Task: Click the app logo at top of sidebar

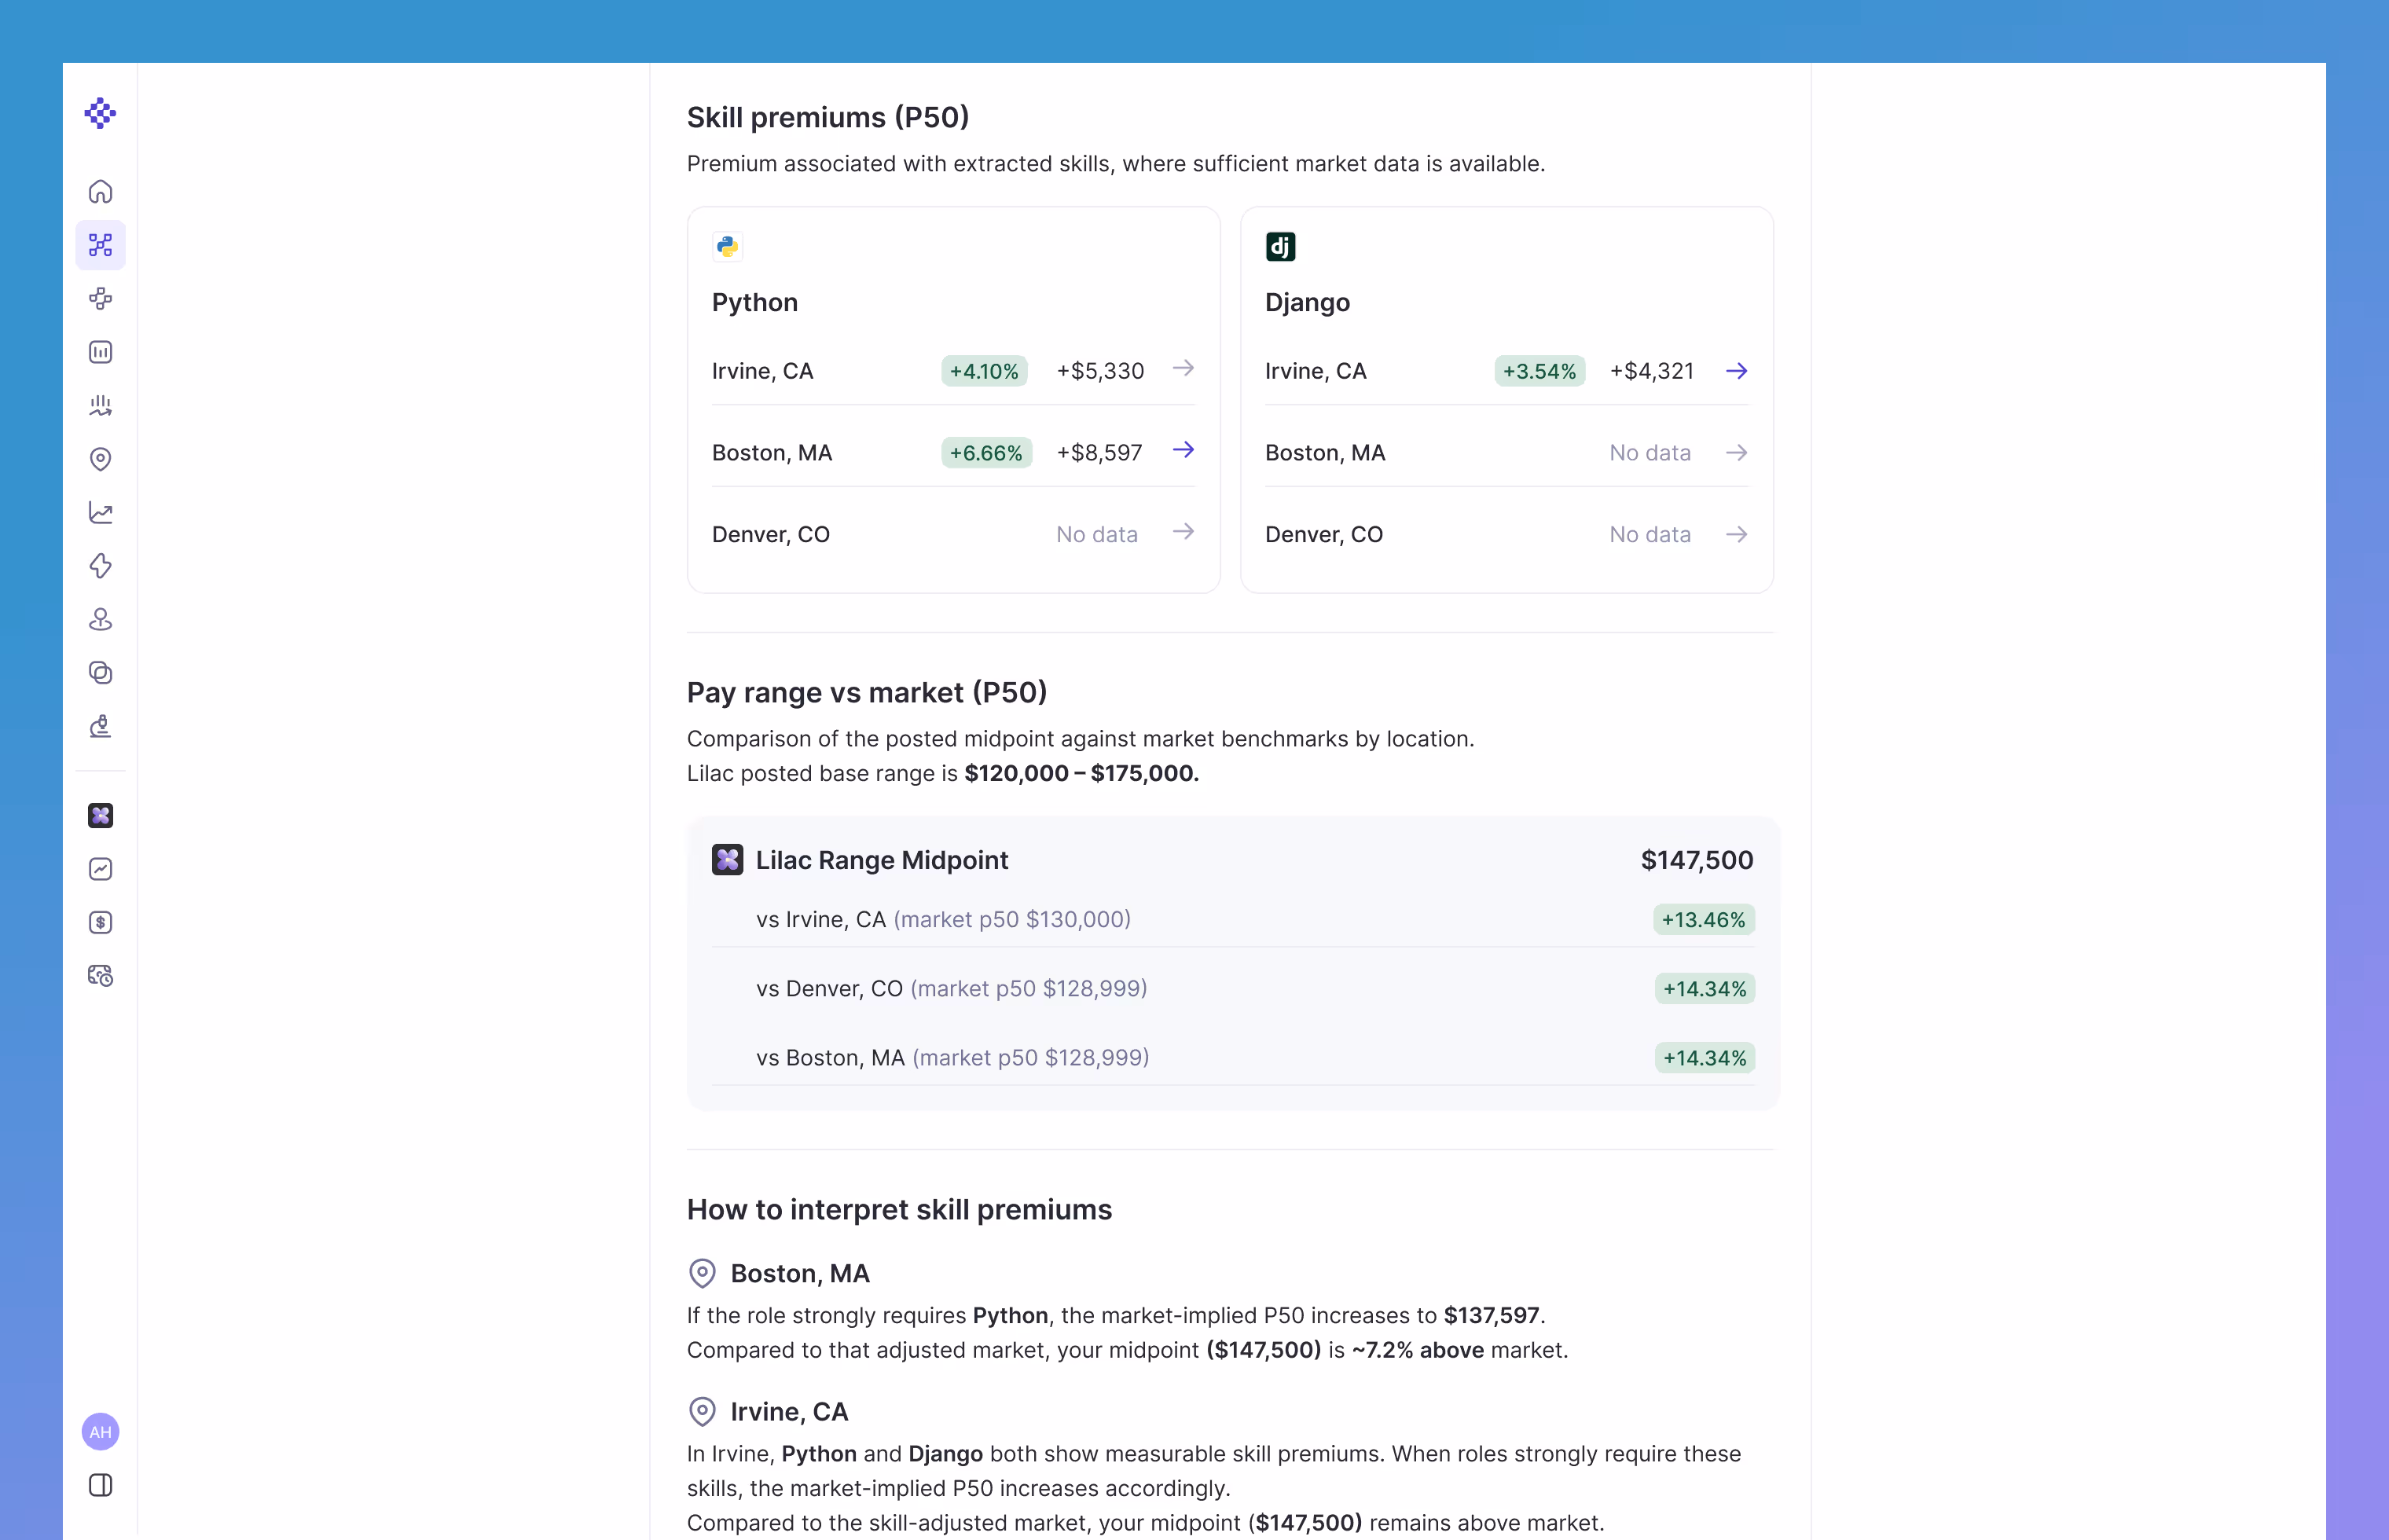Action: pos(100,113)
